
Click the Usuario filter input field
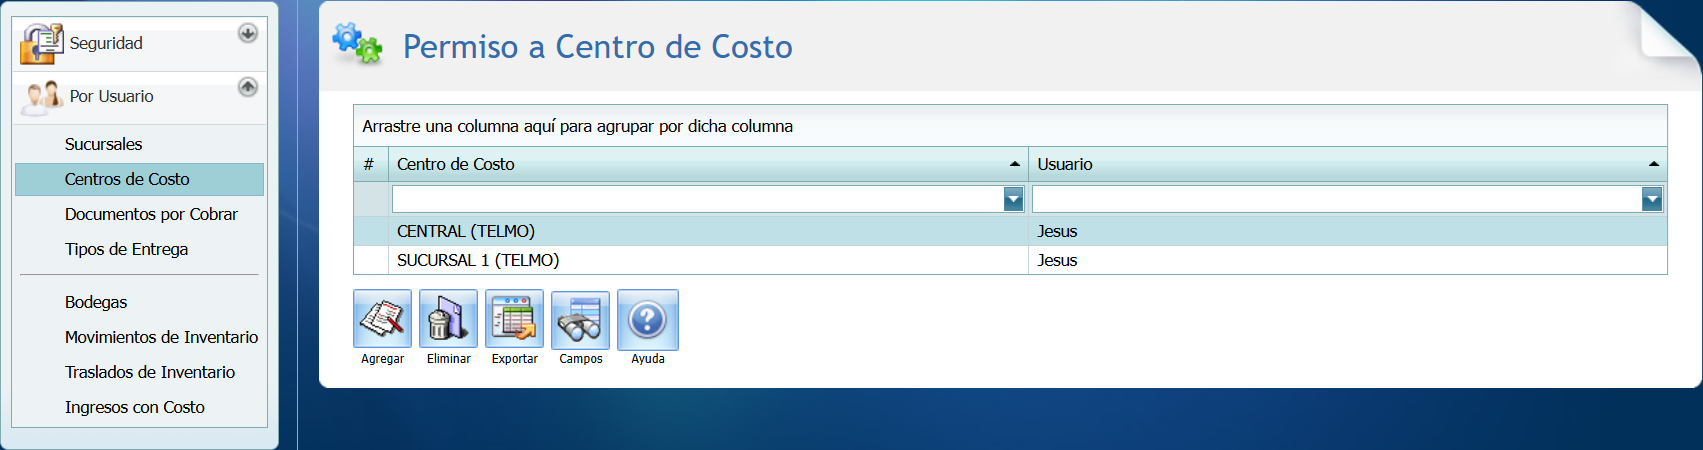1337,199
